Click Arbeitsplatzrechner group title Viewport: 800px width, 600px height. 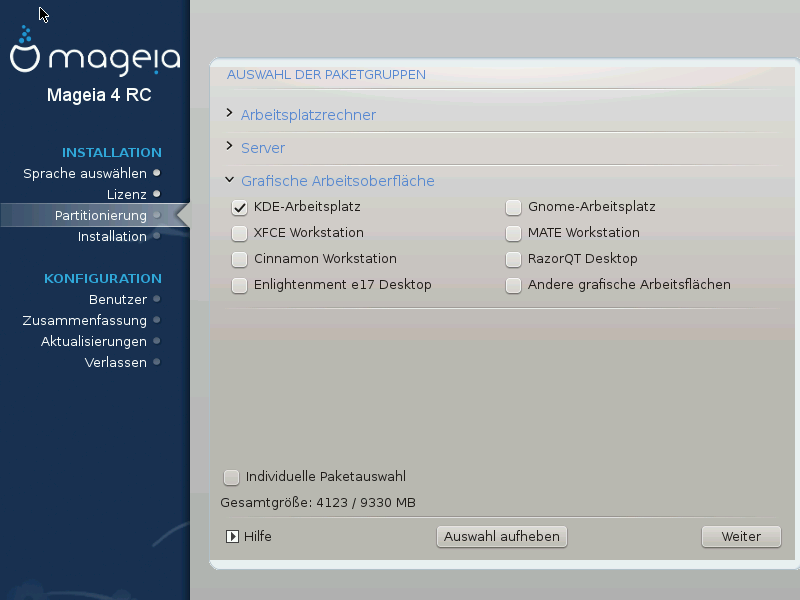pos(308,115)
